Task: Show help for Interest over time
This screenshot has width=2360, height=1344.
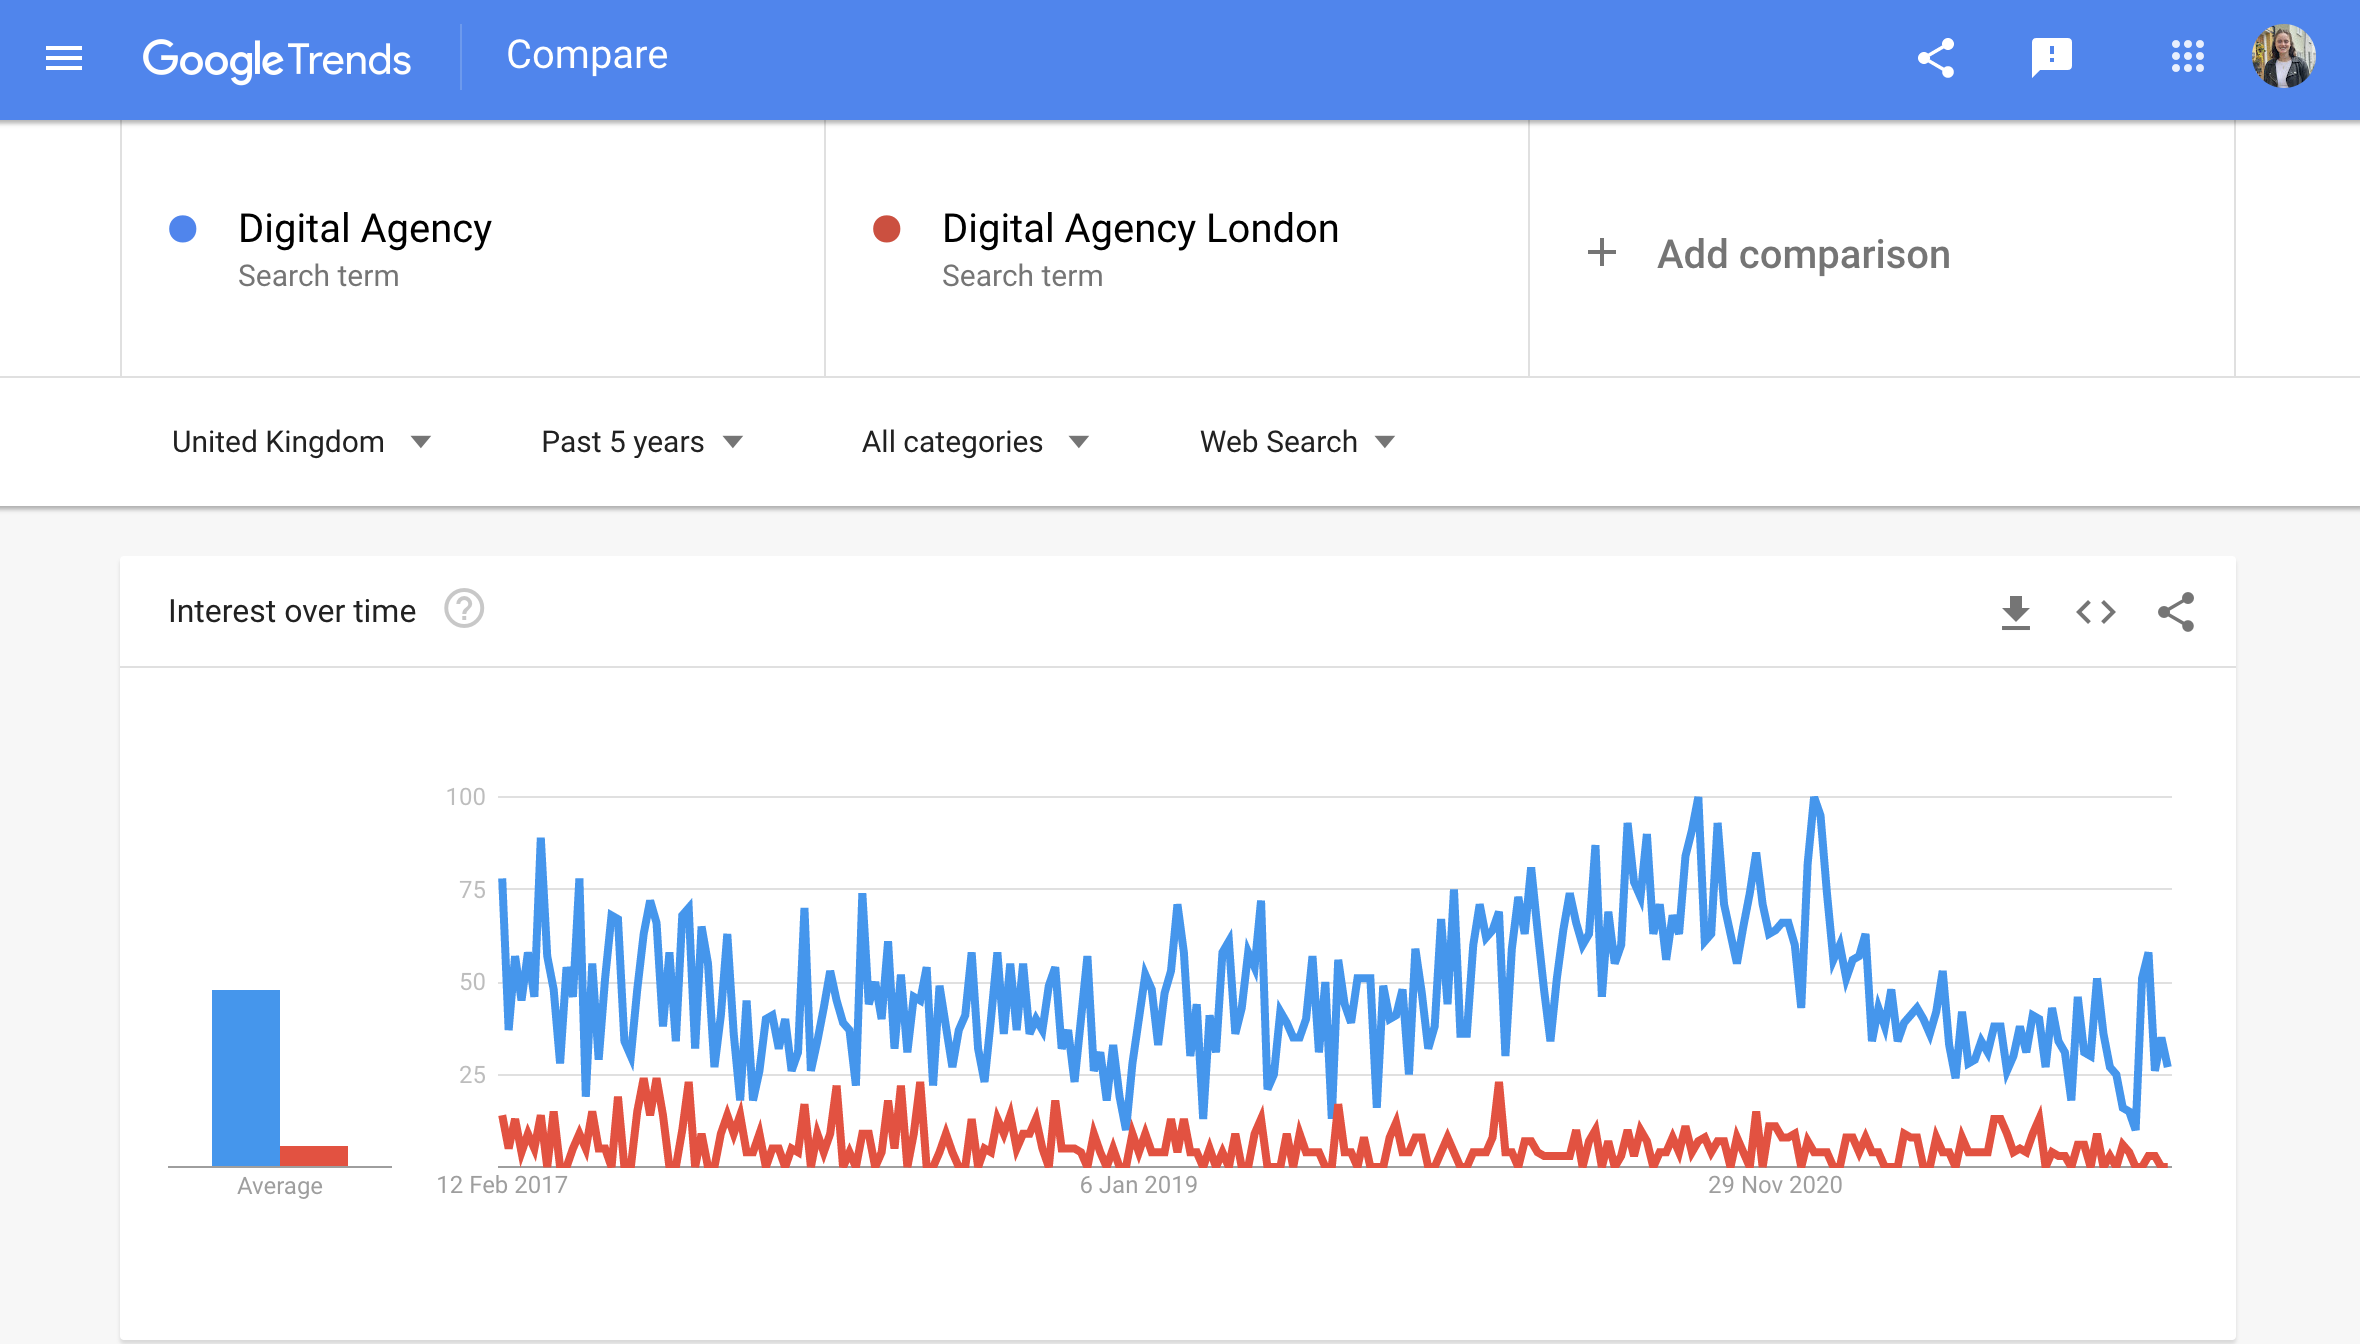Action: [464, 609]
